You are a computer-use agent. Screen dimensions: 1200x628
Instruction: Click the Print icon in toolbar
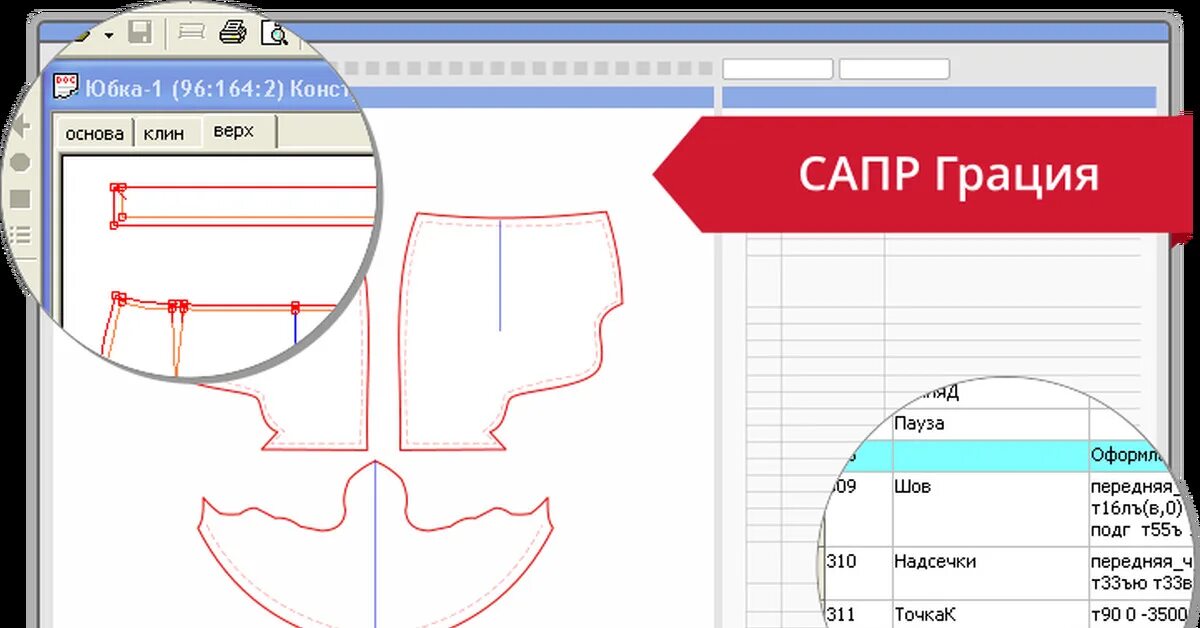(x=232, y=33)
